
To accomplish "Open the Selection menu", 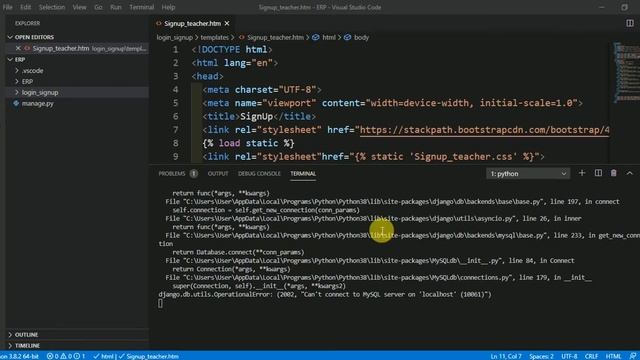I will tap(52, 7).
